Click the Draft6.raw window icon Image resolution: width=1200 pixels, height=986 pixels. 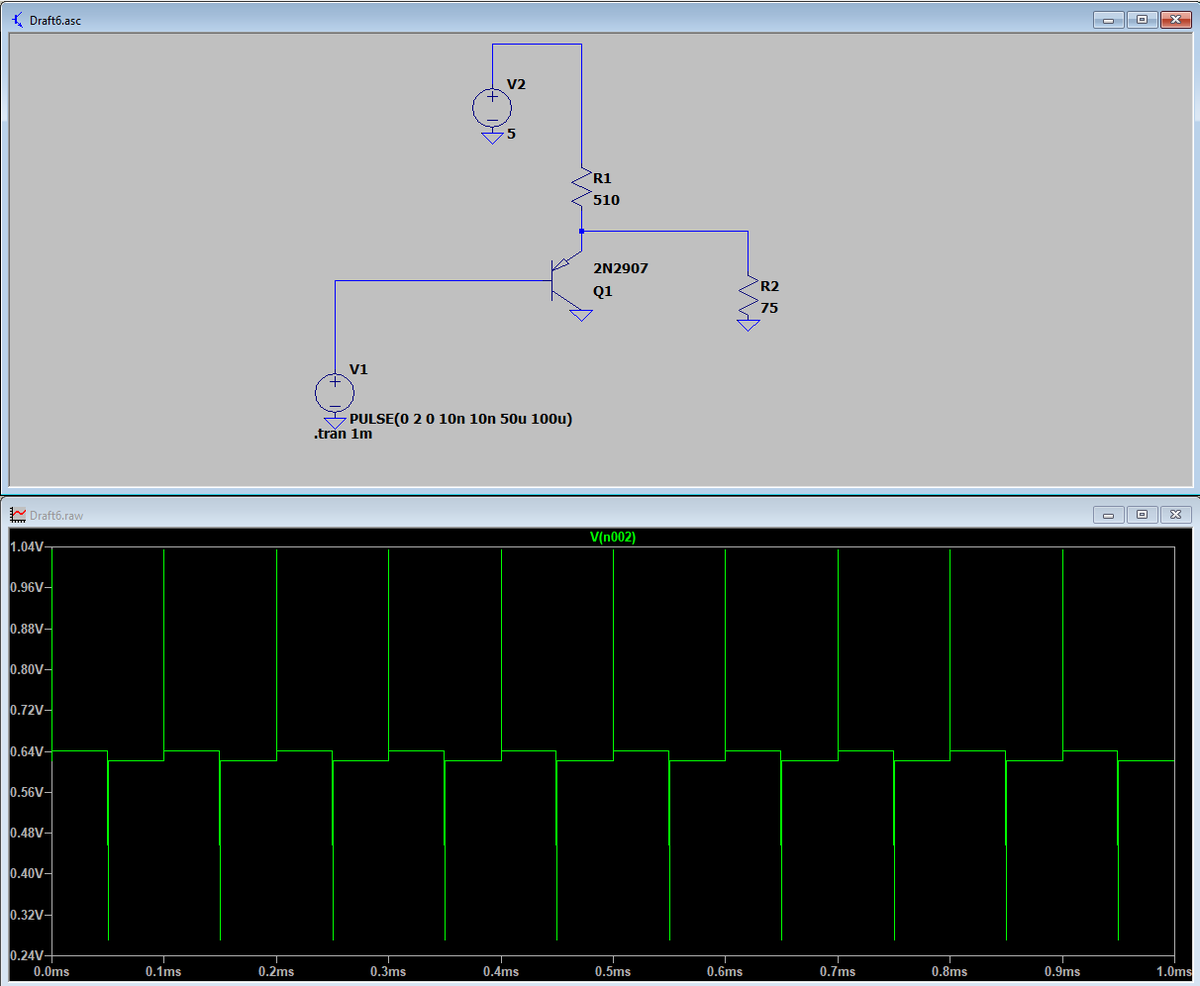click(17, 515)
